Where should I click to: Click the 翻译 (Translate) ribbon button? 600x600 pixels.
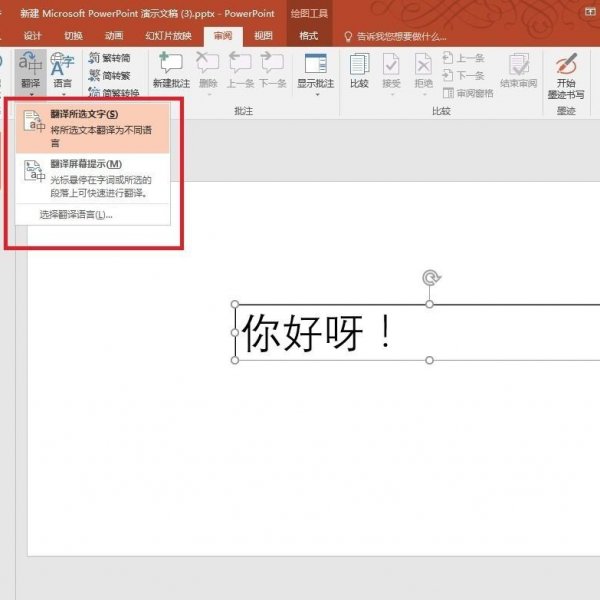click(30, 70)
